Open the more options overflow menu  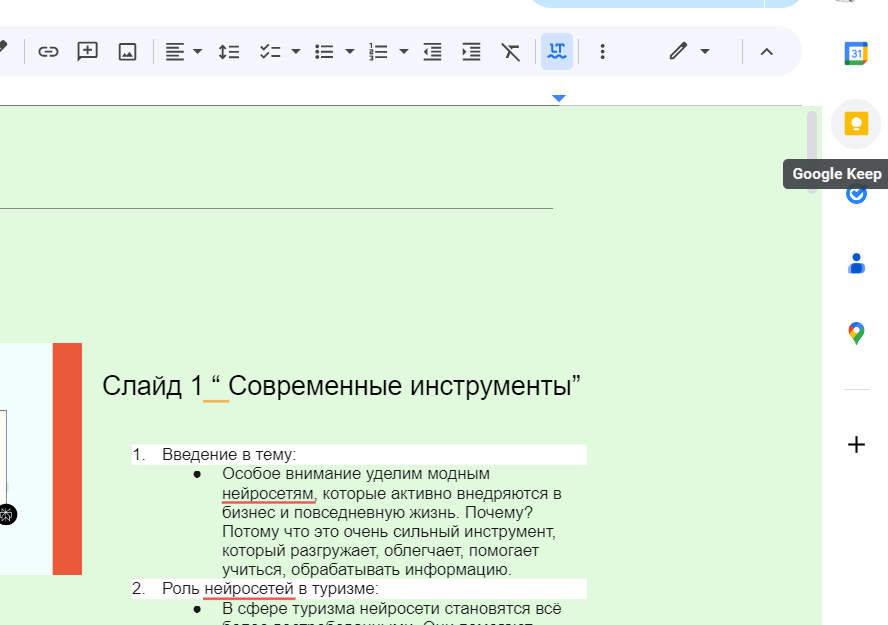tap(603, 51)
